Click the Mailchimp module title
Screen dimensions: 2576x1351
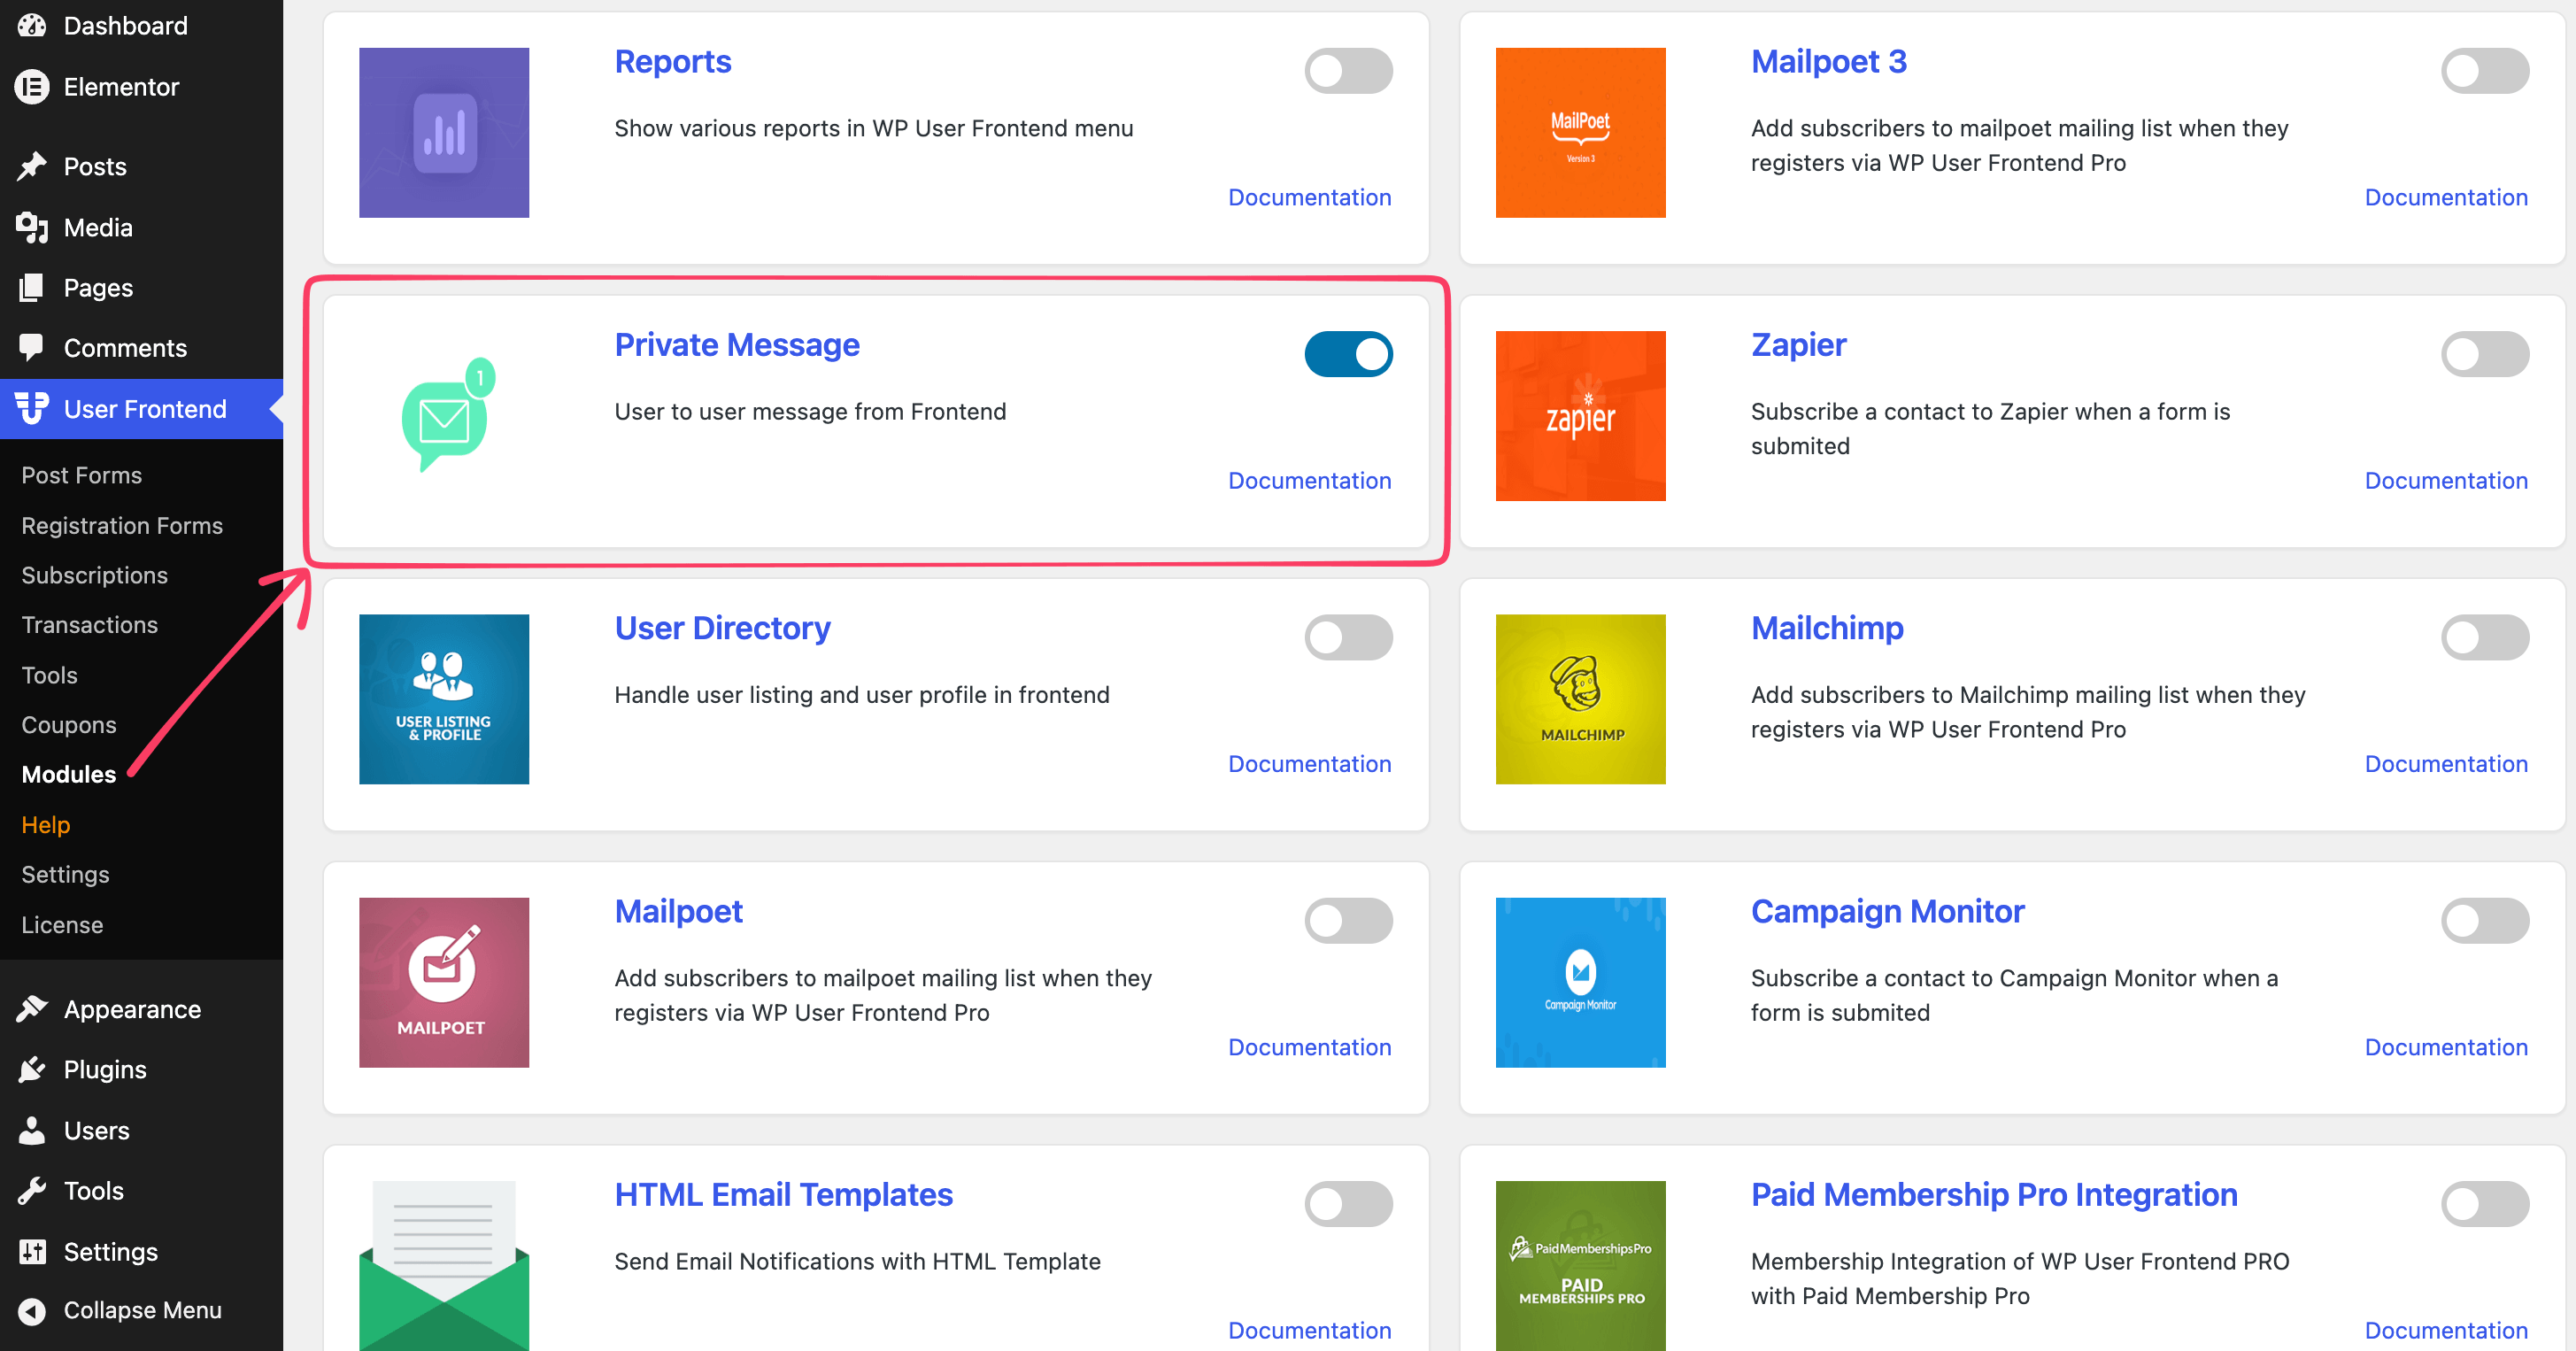tap(1827, 628)
